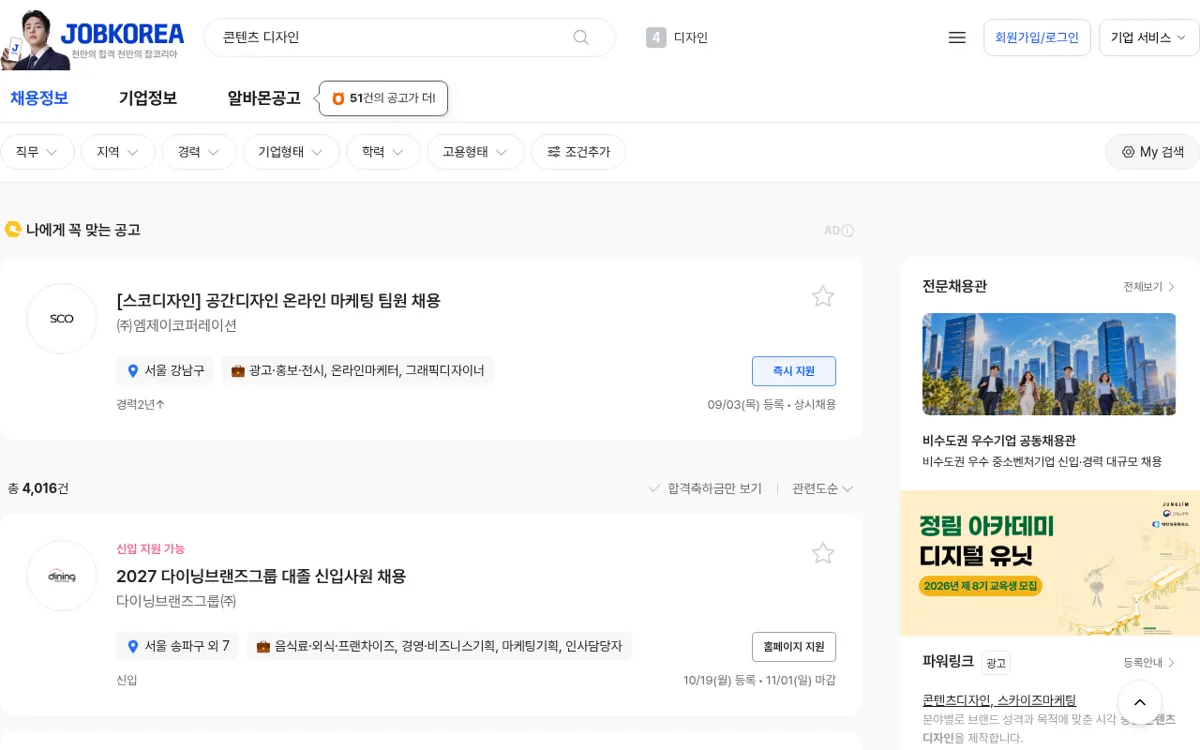The height and width of the screenshot is (750, 1200).
Task: Click the 신입 지원 가능 label
Action: 150,549
